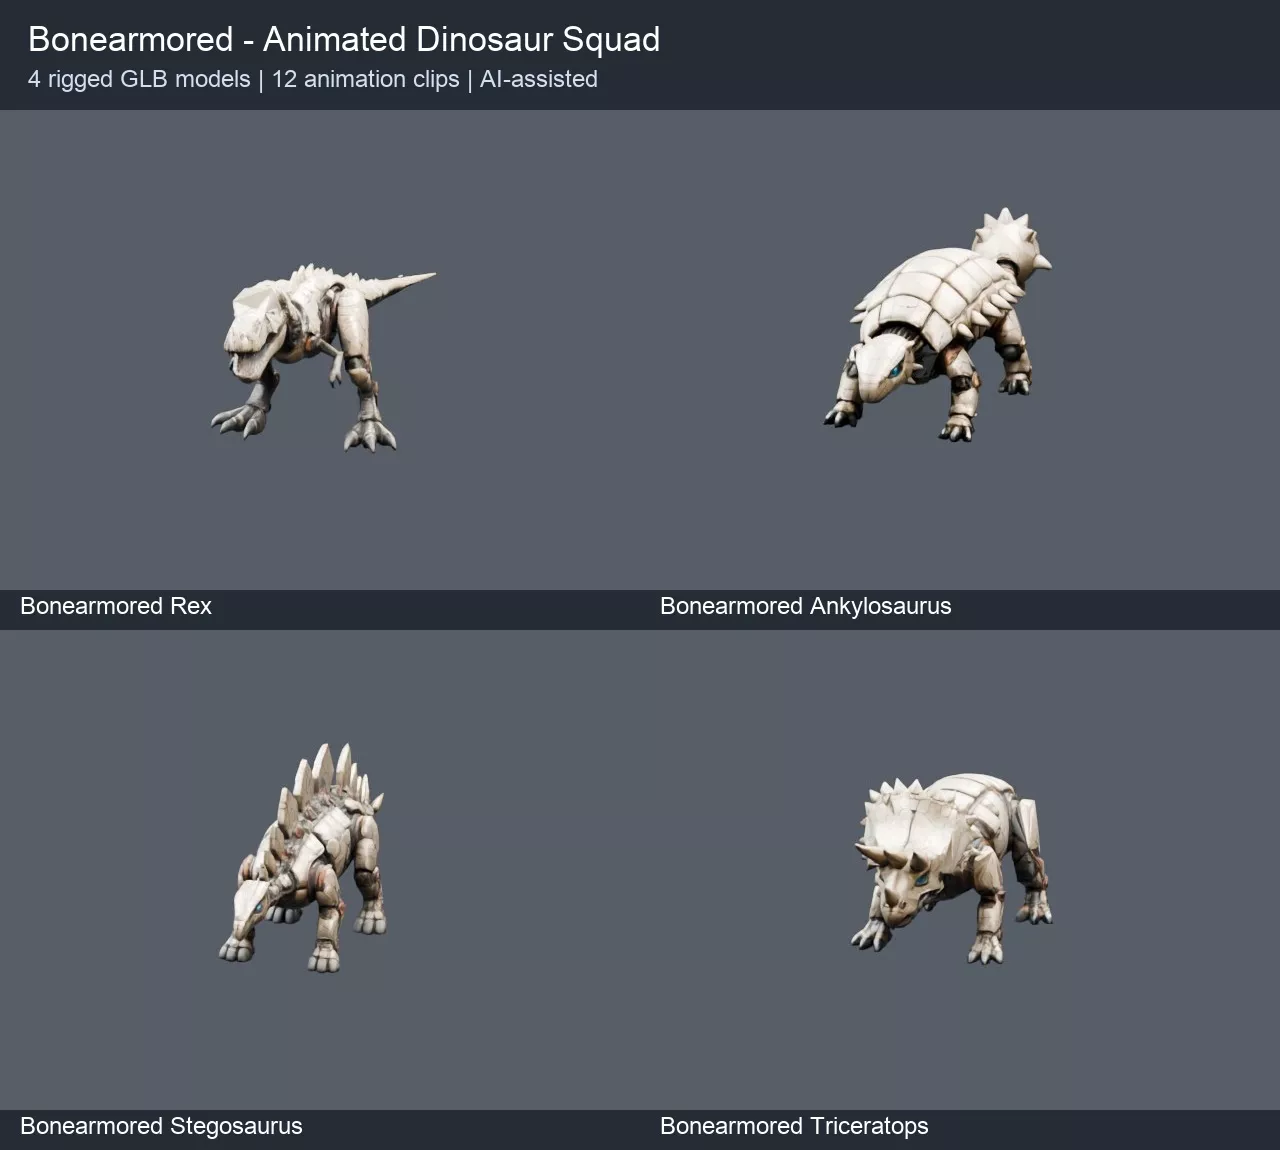The image size is (1280, 1150).
Task: Click the subtitle '4 rigged GLB models | 12 animation clips | AI-assisted'
Action: point(313,79)
